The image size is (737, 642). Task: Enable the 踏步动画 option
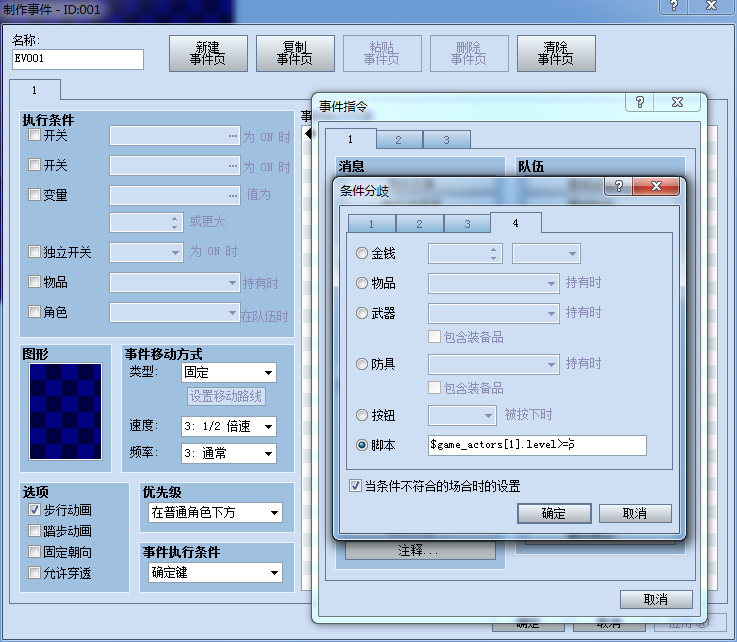(34, 531)
